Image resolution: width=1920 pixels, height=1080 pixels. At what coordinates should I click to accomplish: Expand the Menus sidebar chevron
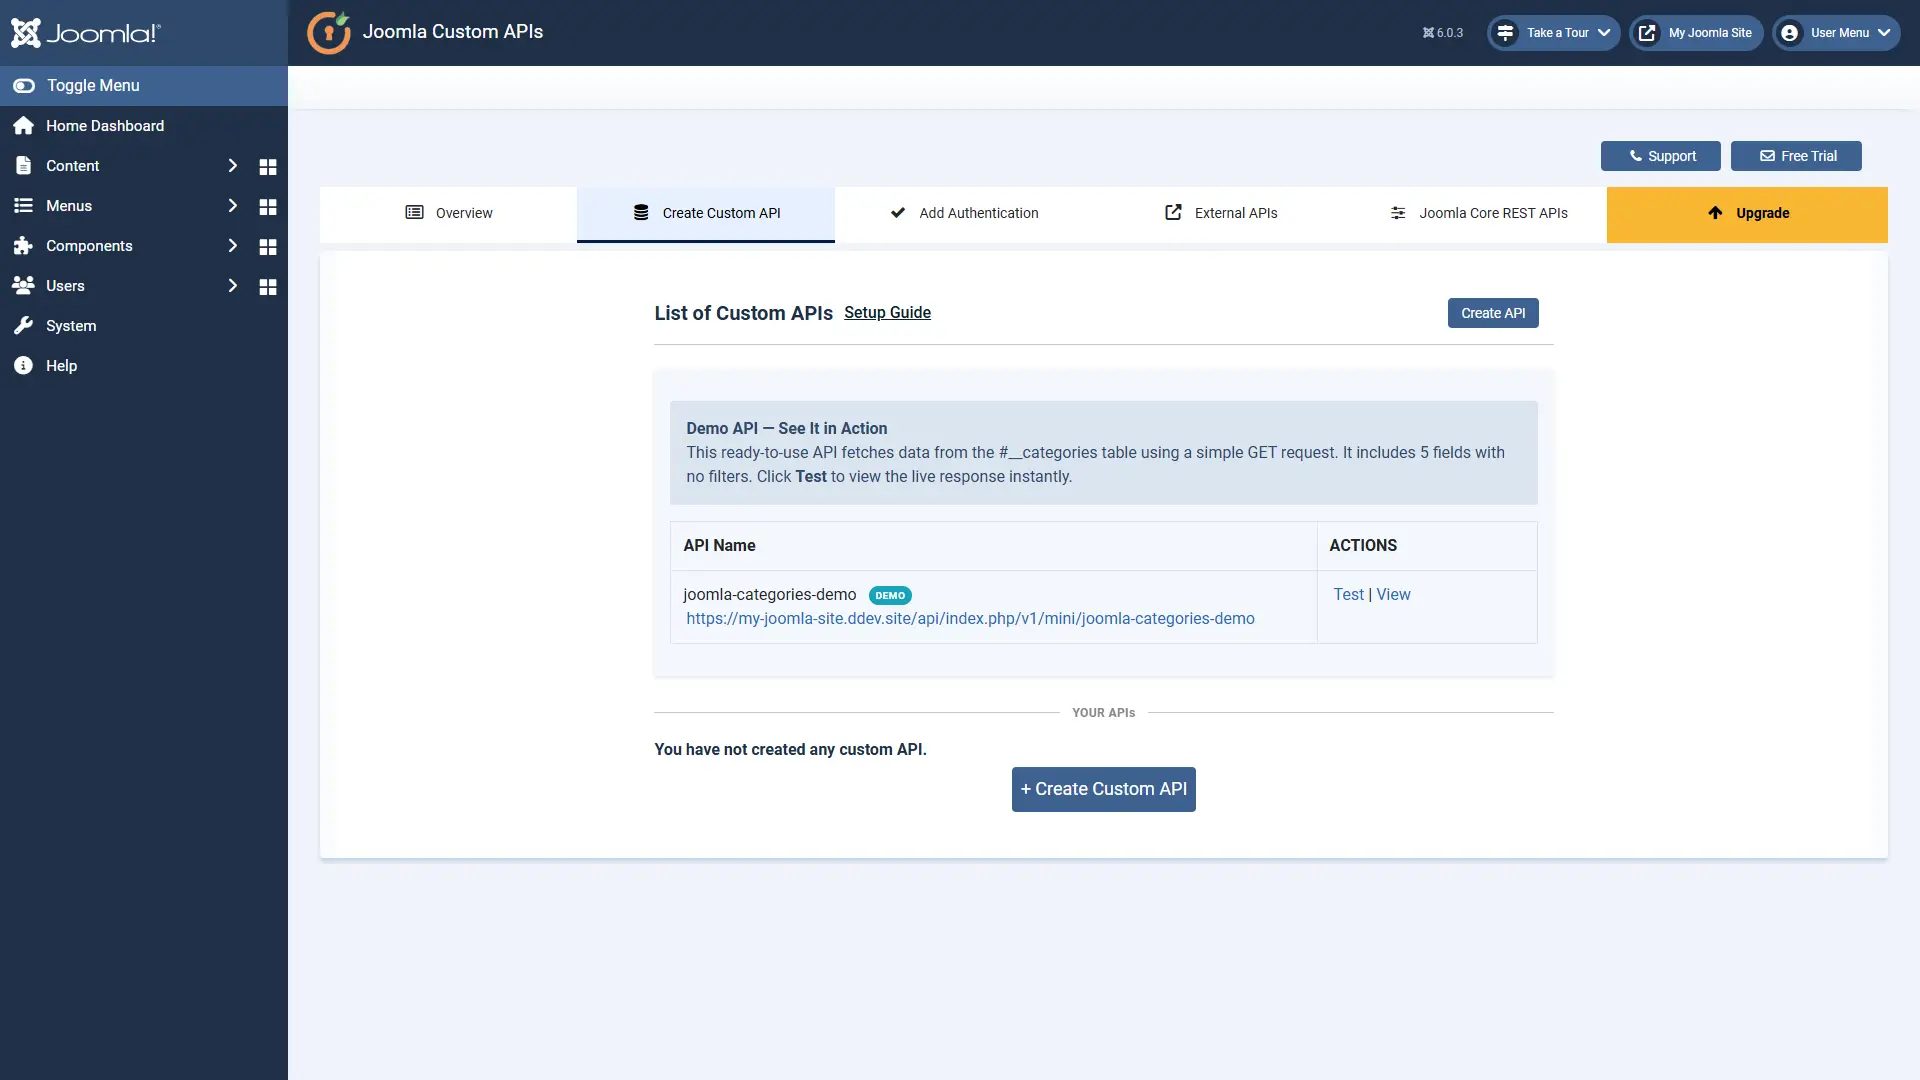click(x=232, y=205)
